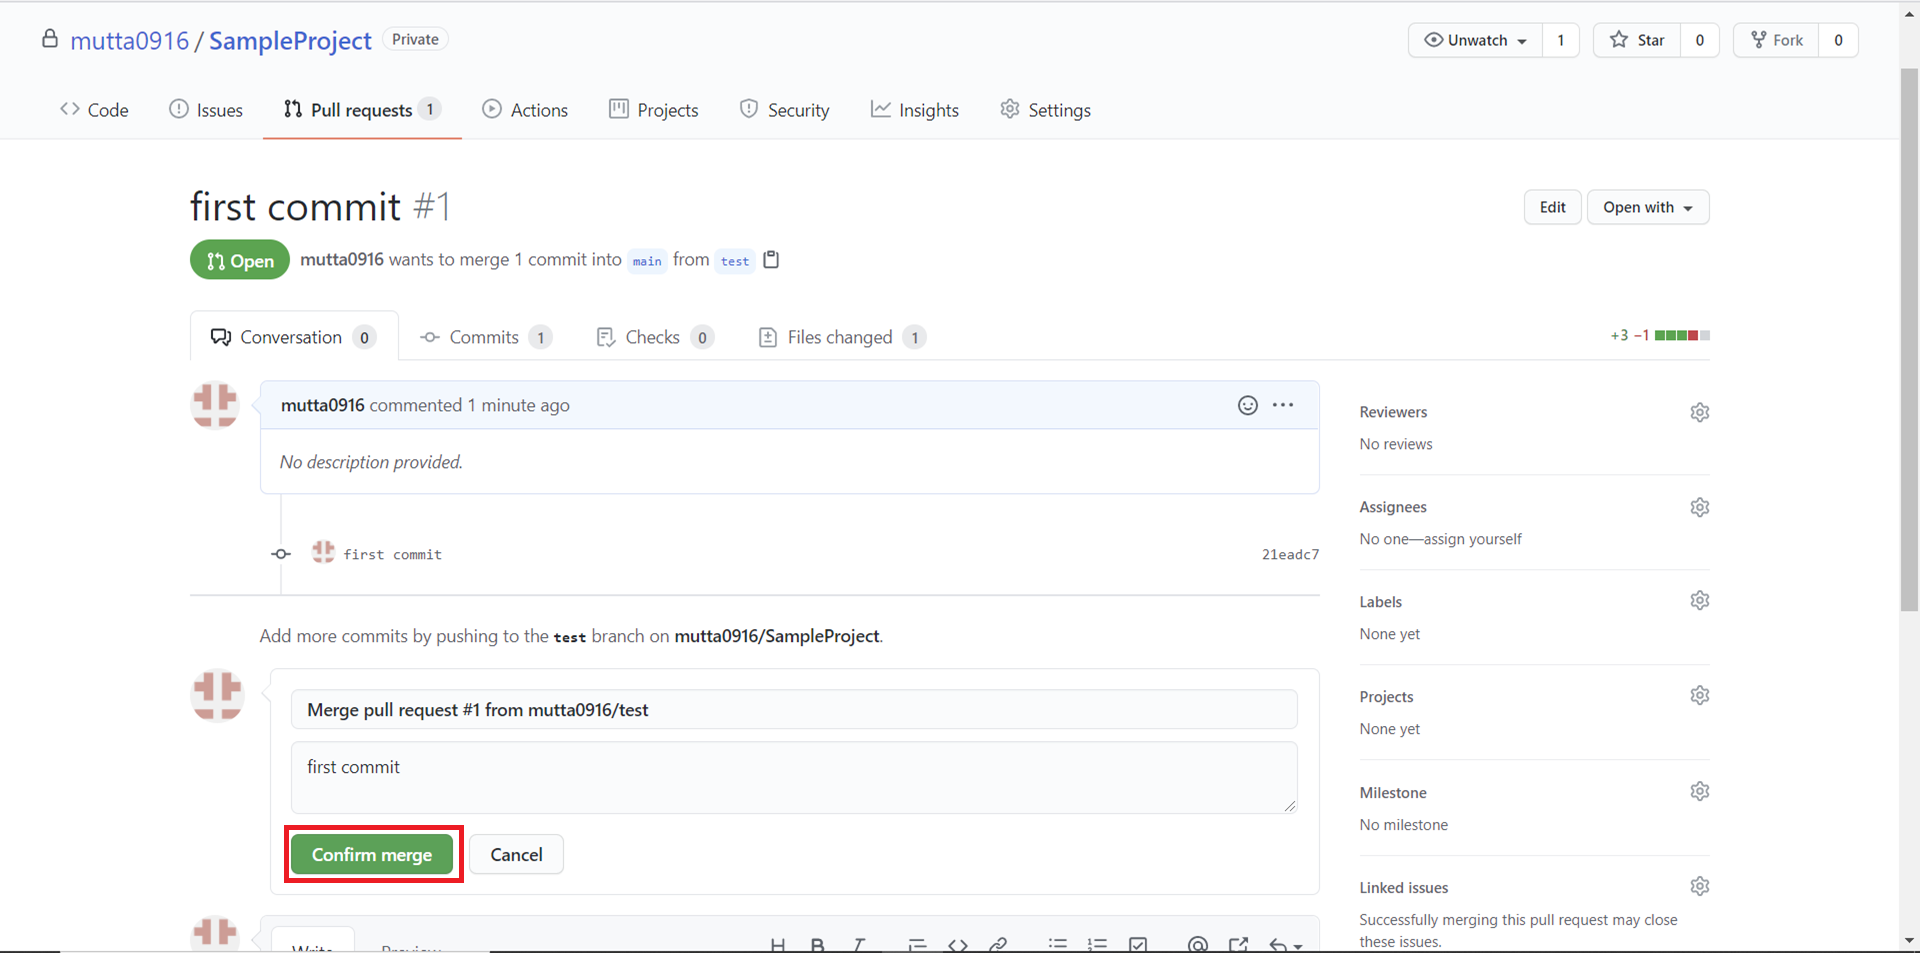
Task: Click the merge commit title input field
Action: pos(794,710)
